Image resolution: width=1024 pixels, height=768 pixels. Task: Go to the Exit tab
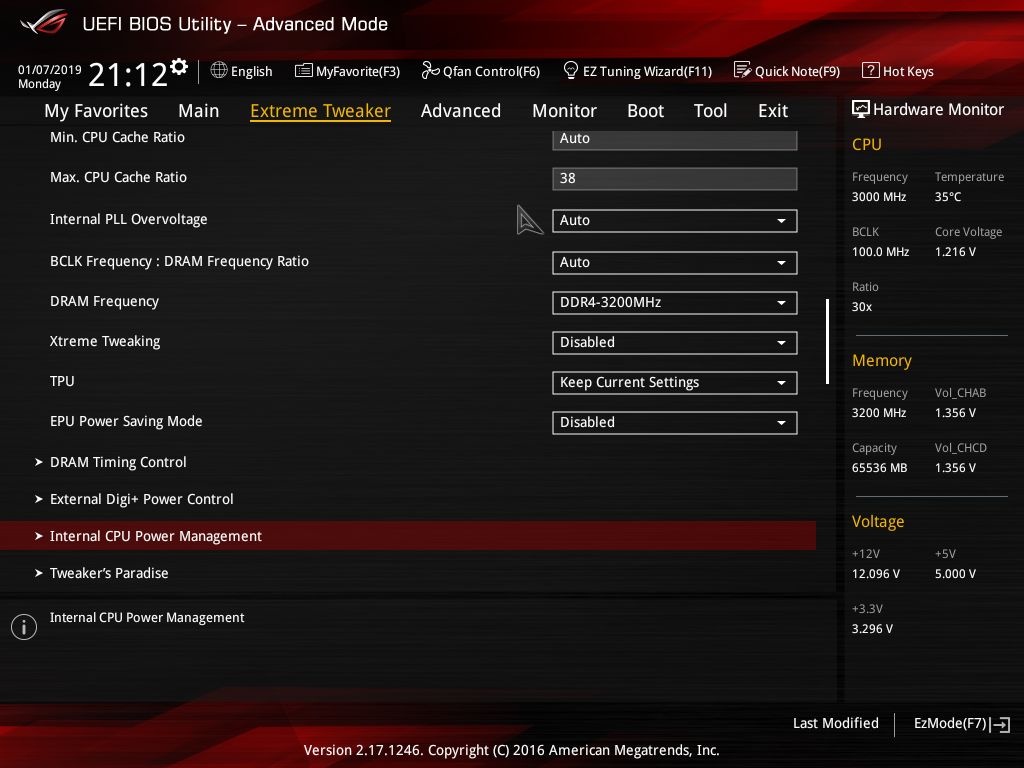tap(773, 110)
